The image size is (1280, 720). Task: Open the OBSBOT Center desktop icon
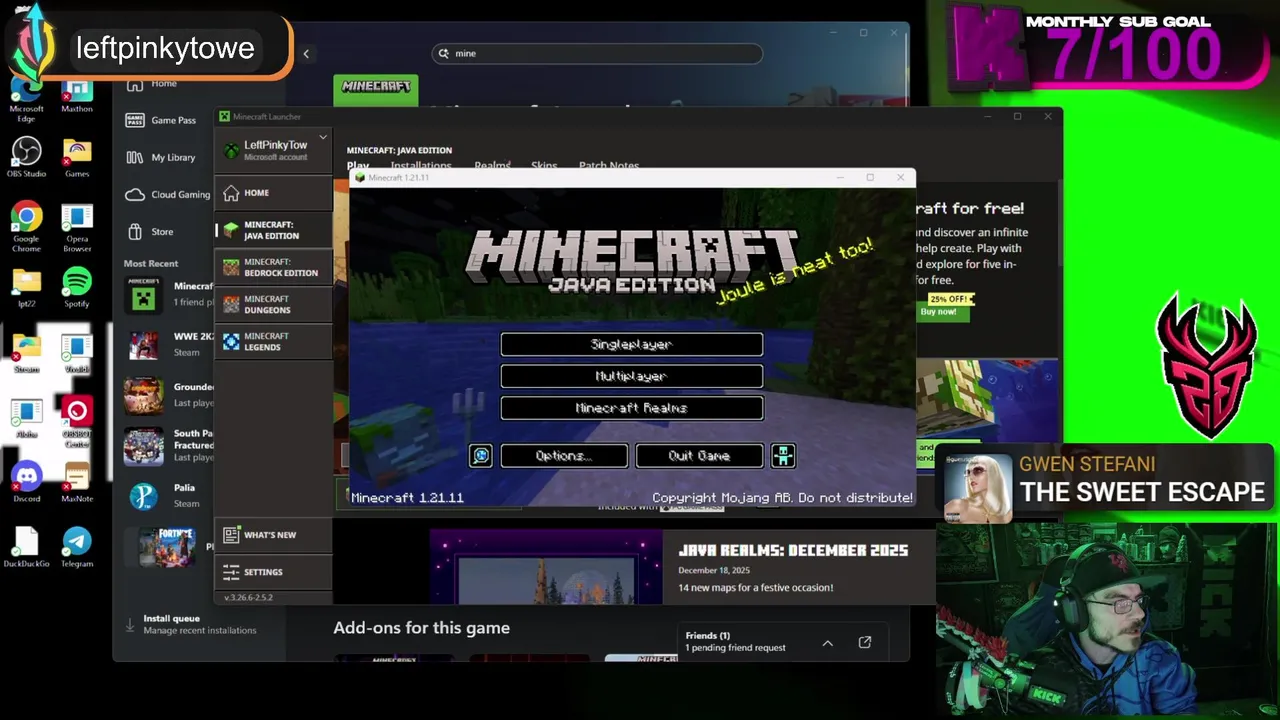(x=77, y=422)
